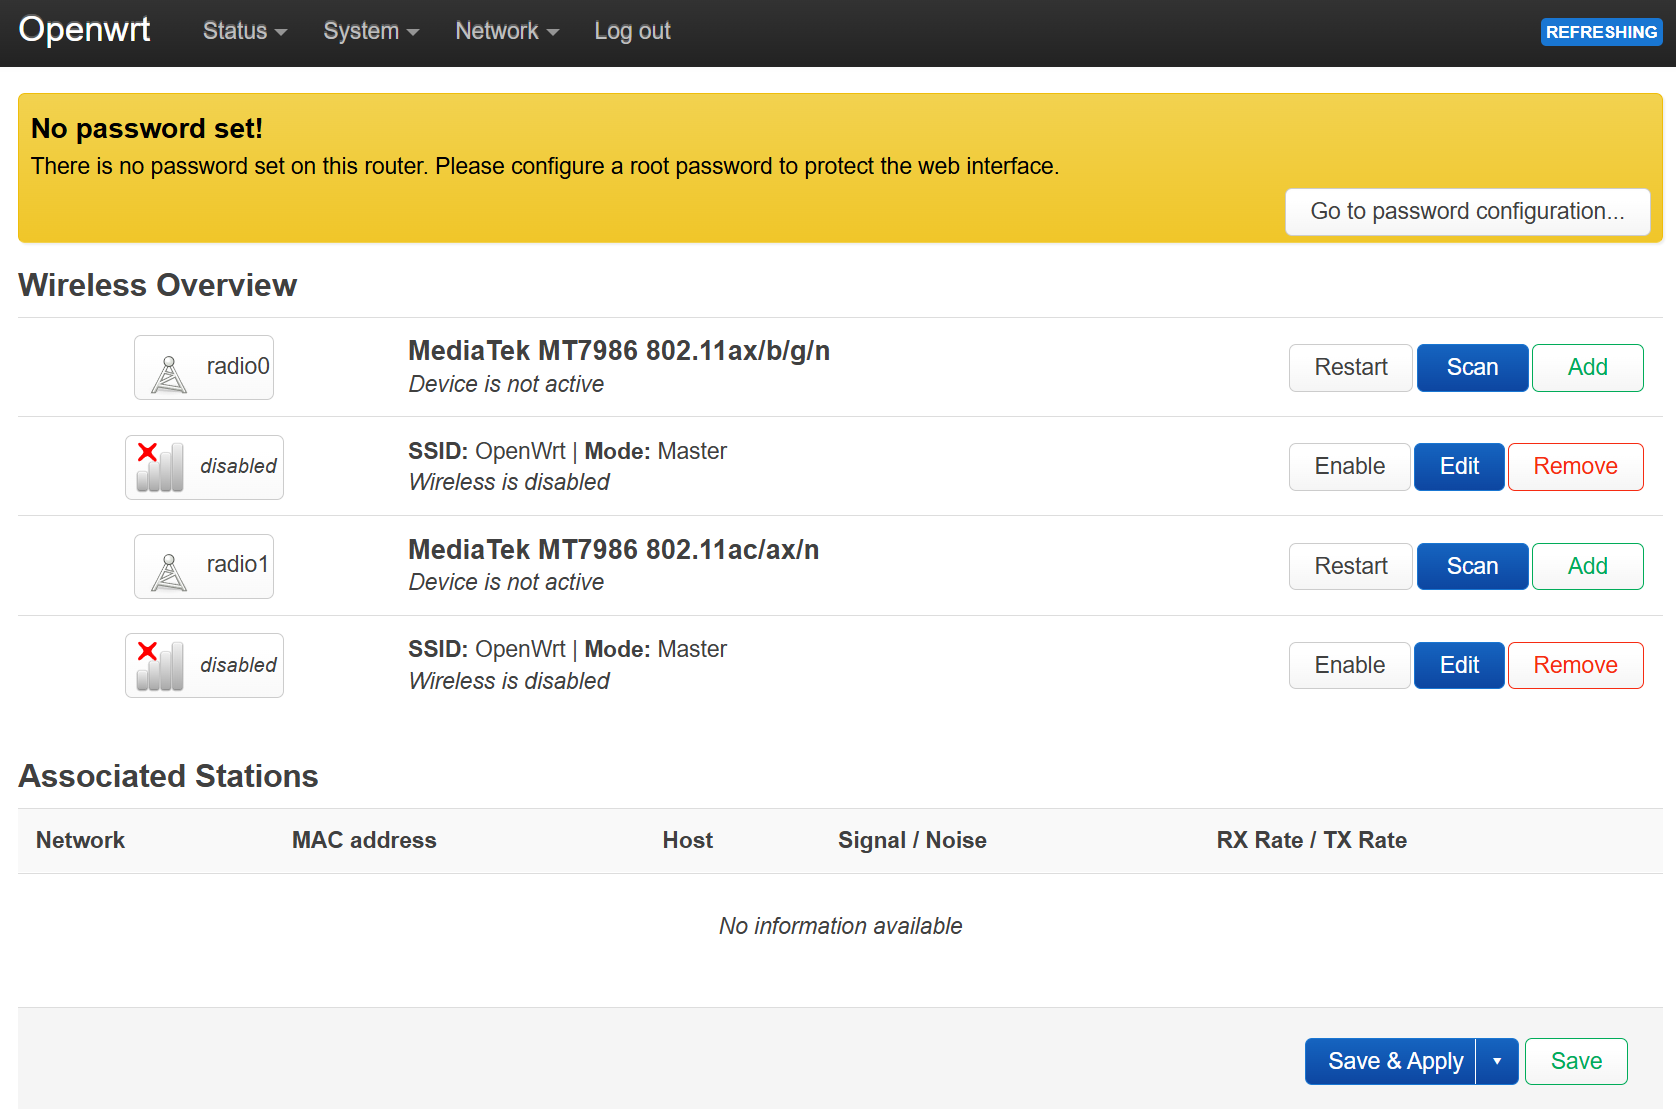
Task: Click the first disabled signal strength icon
Action: pyautogui.click(x=160, y=467)
